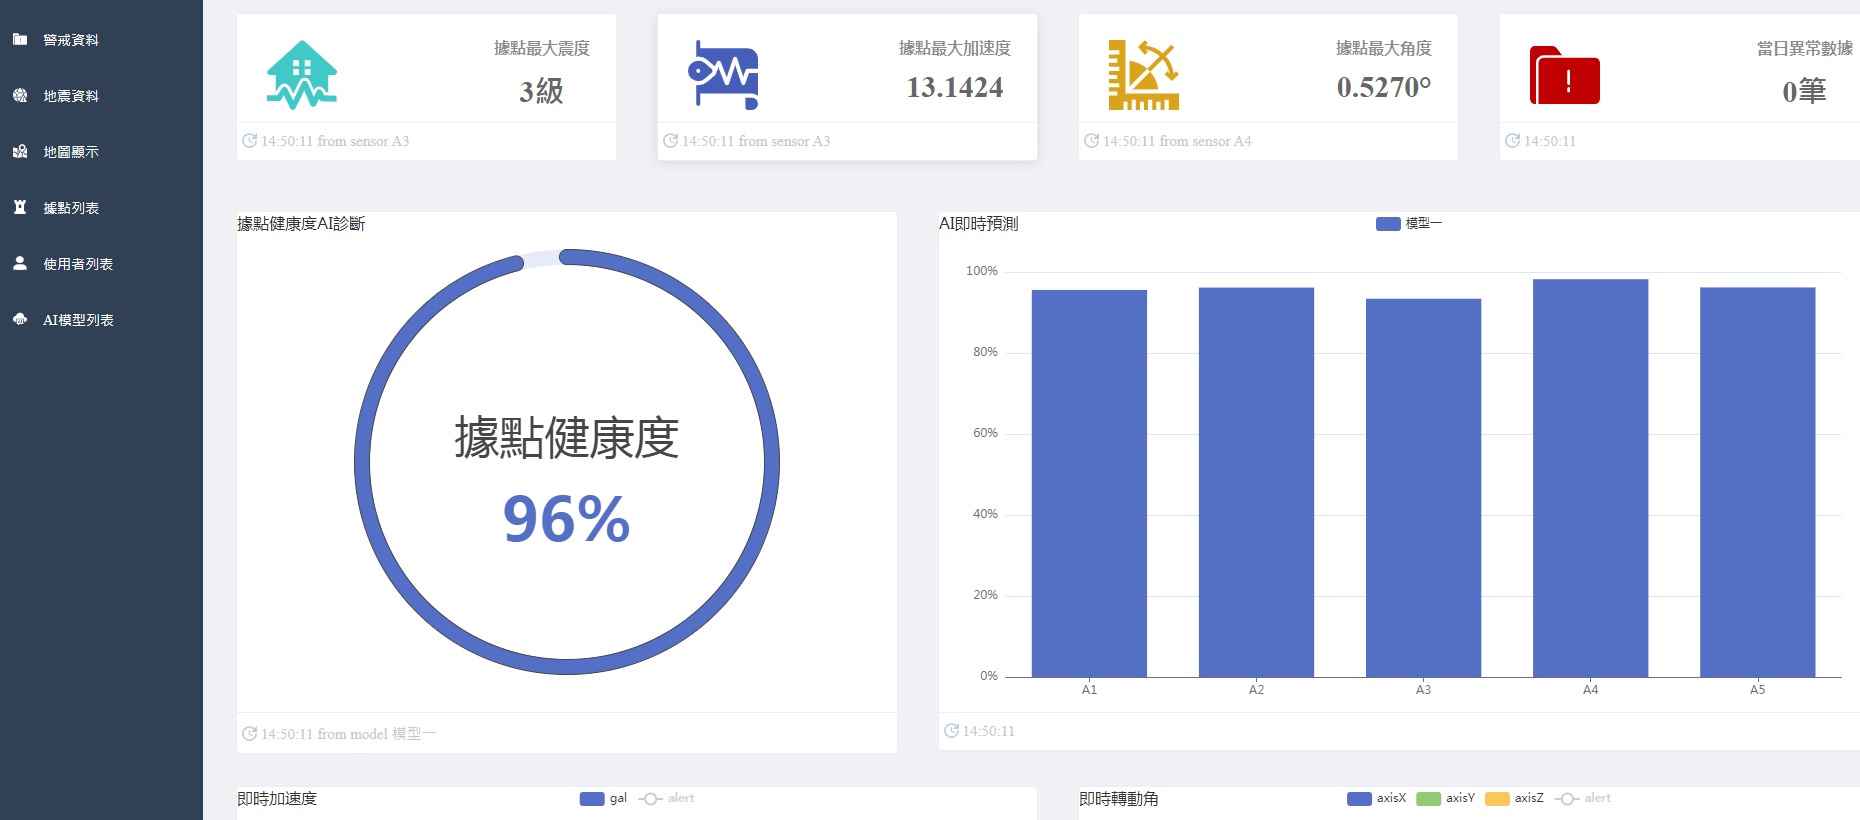
Task: Click the 3級 intensity value
Action: coord(541,91)
